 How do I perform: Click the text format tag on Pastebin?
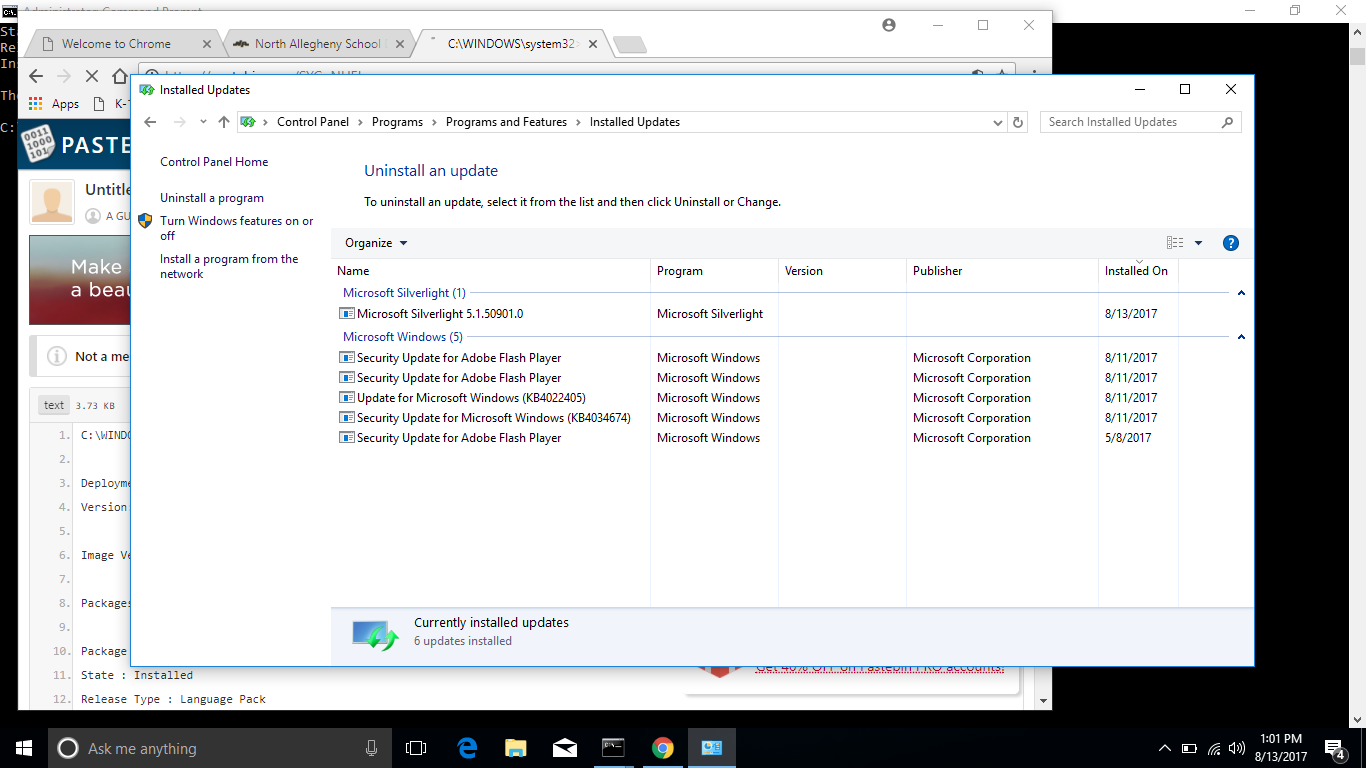tap(54, 405)
